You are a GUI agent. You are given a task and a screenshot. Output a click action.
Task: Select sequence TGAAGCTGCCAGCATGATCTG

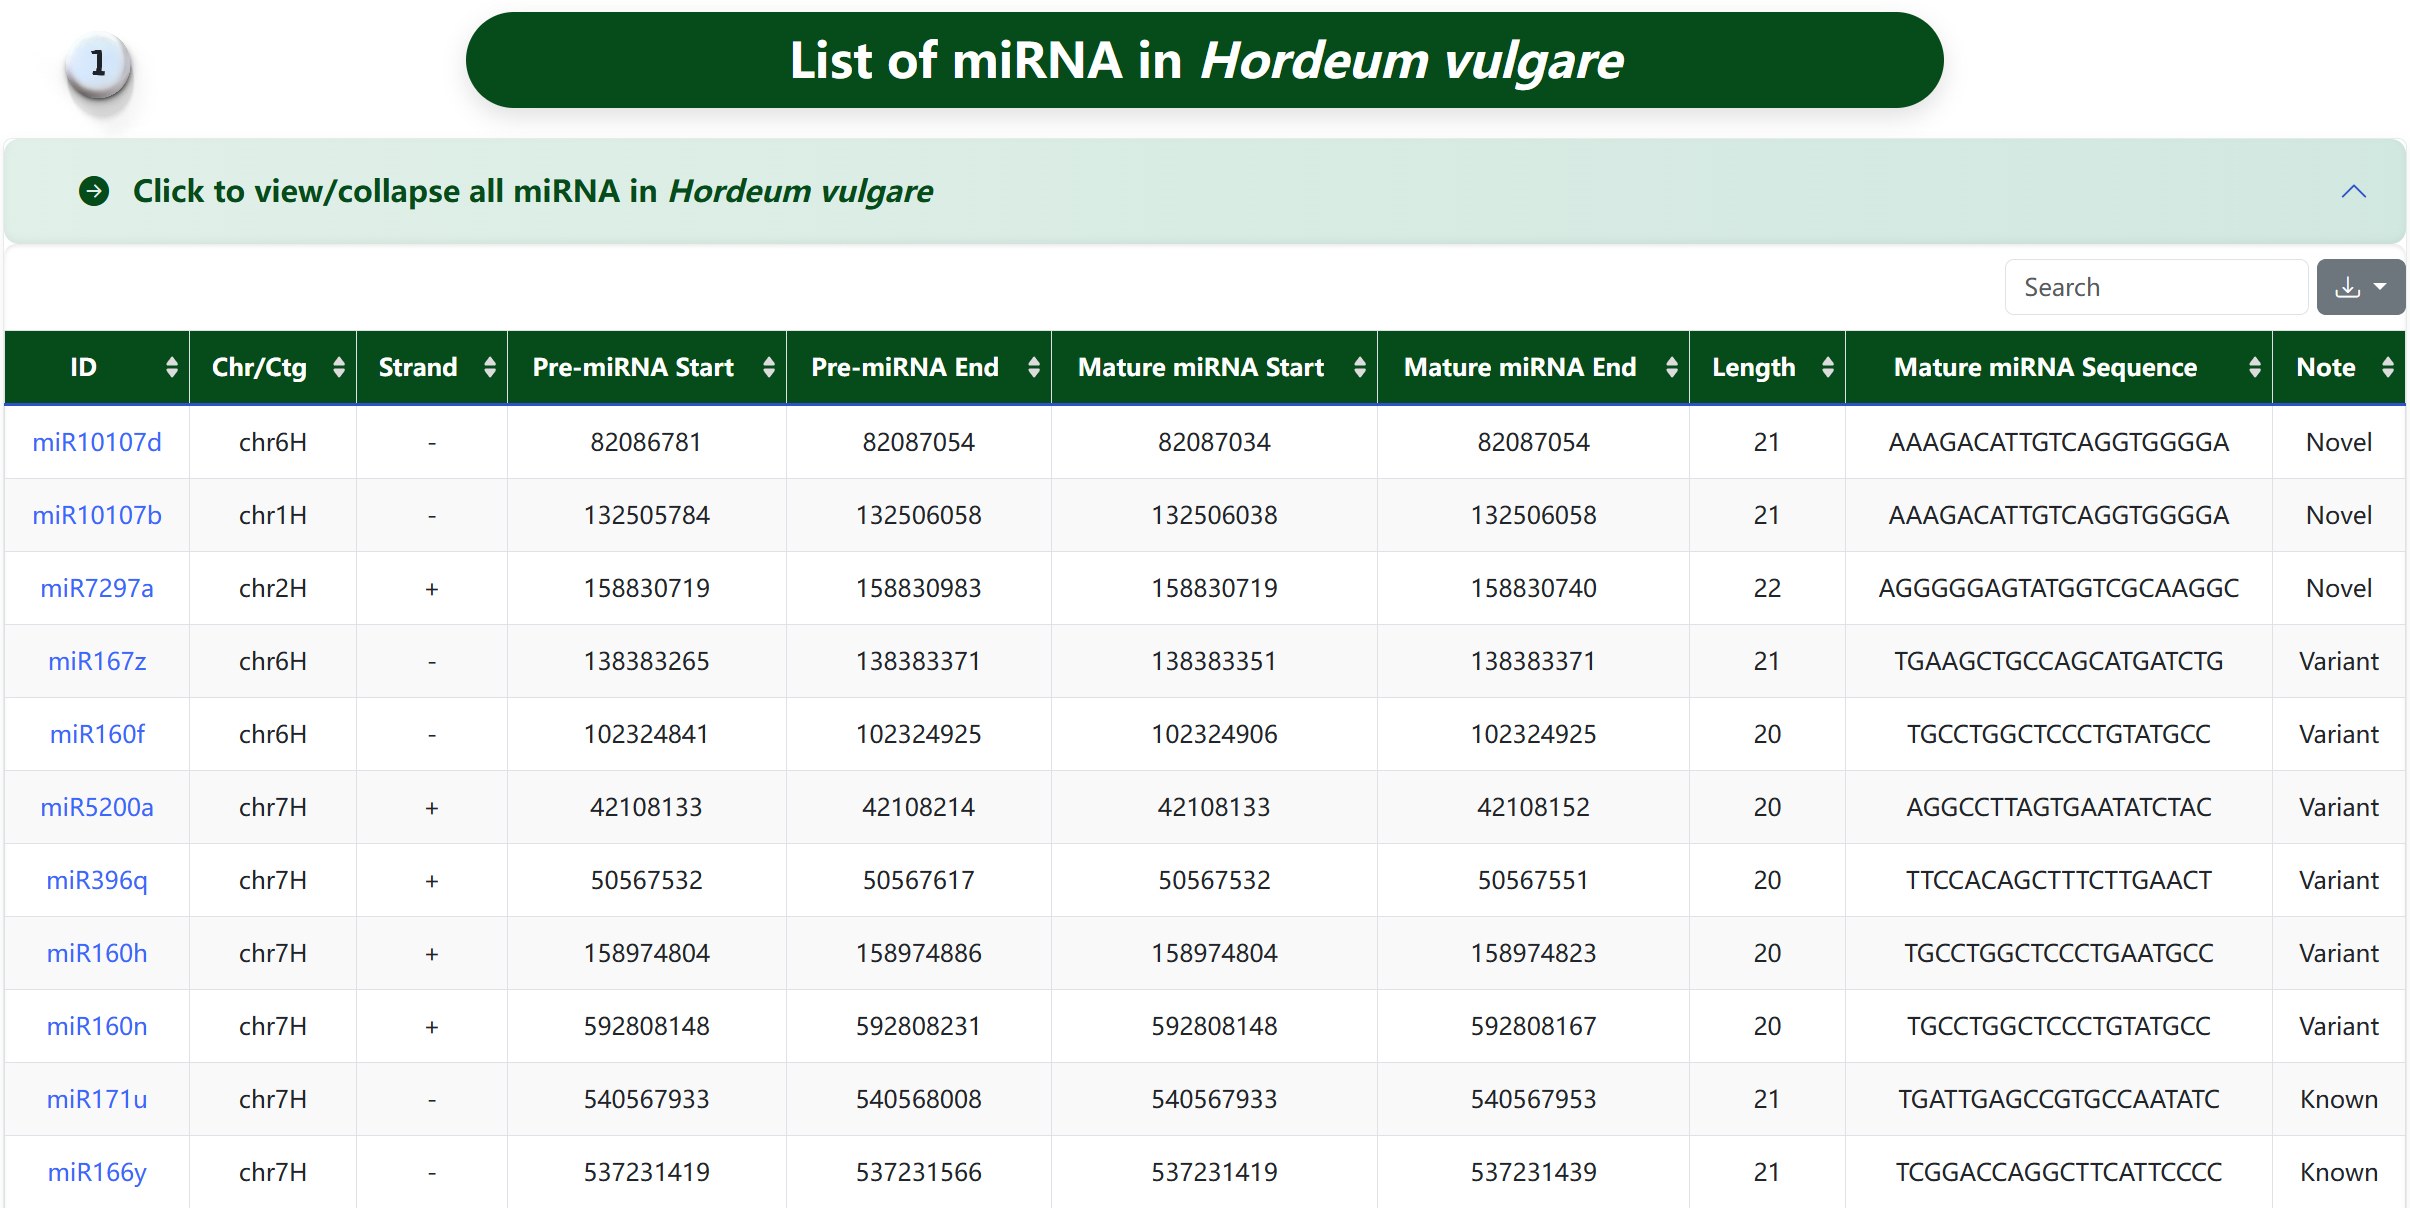(x=2058, y=661)
